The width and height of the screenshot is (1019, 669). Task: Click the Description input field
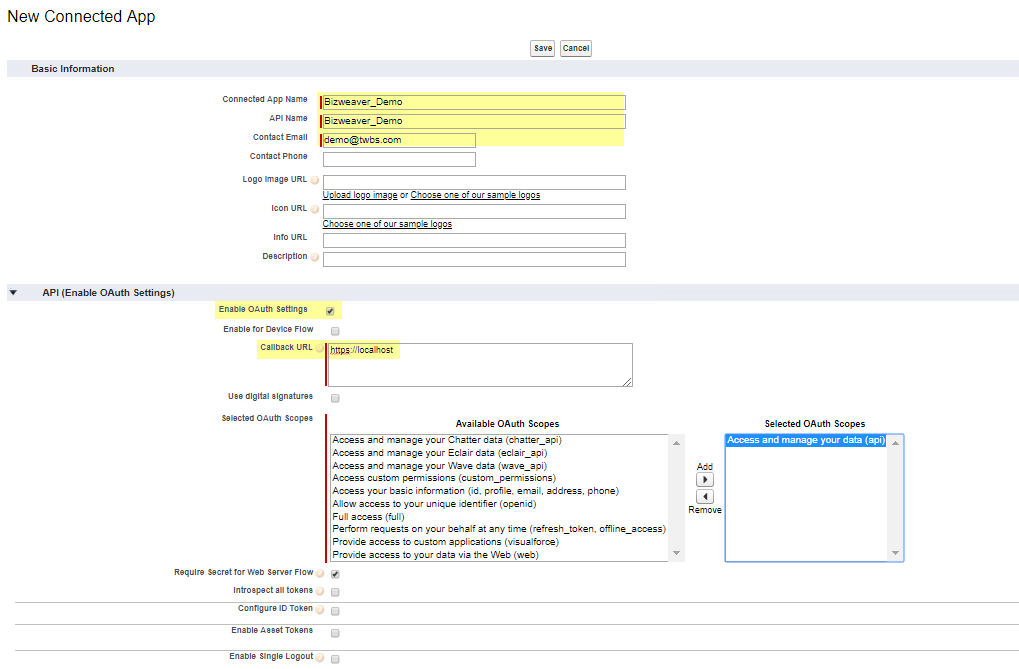point(474,259)
